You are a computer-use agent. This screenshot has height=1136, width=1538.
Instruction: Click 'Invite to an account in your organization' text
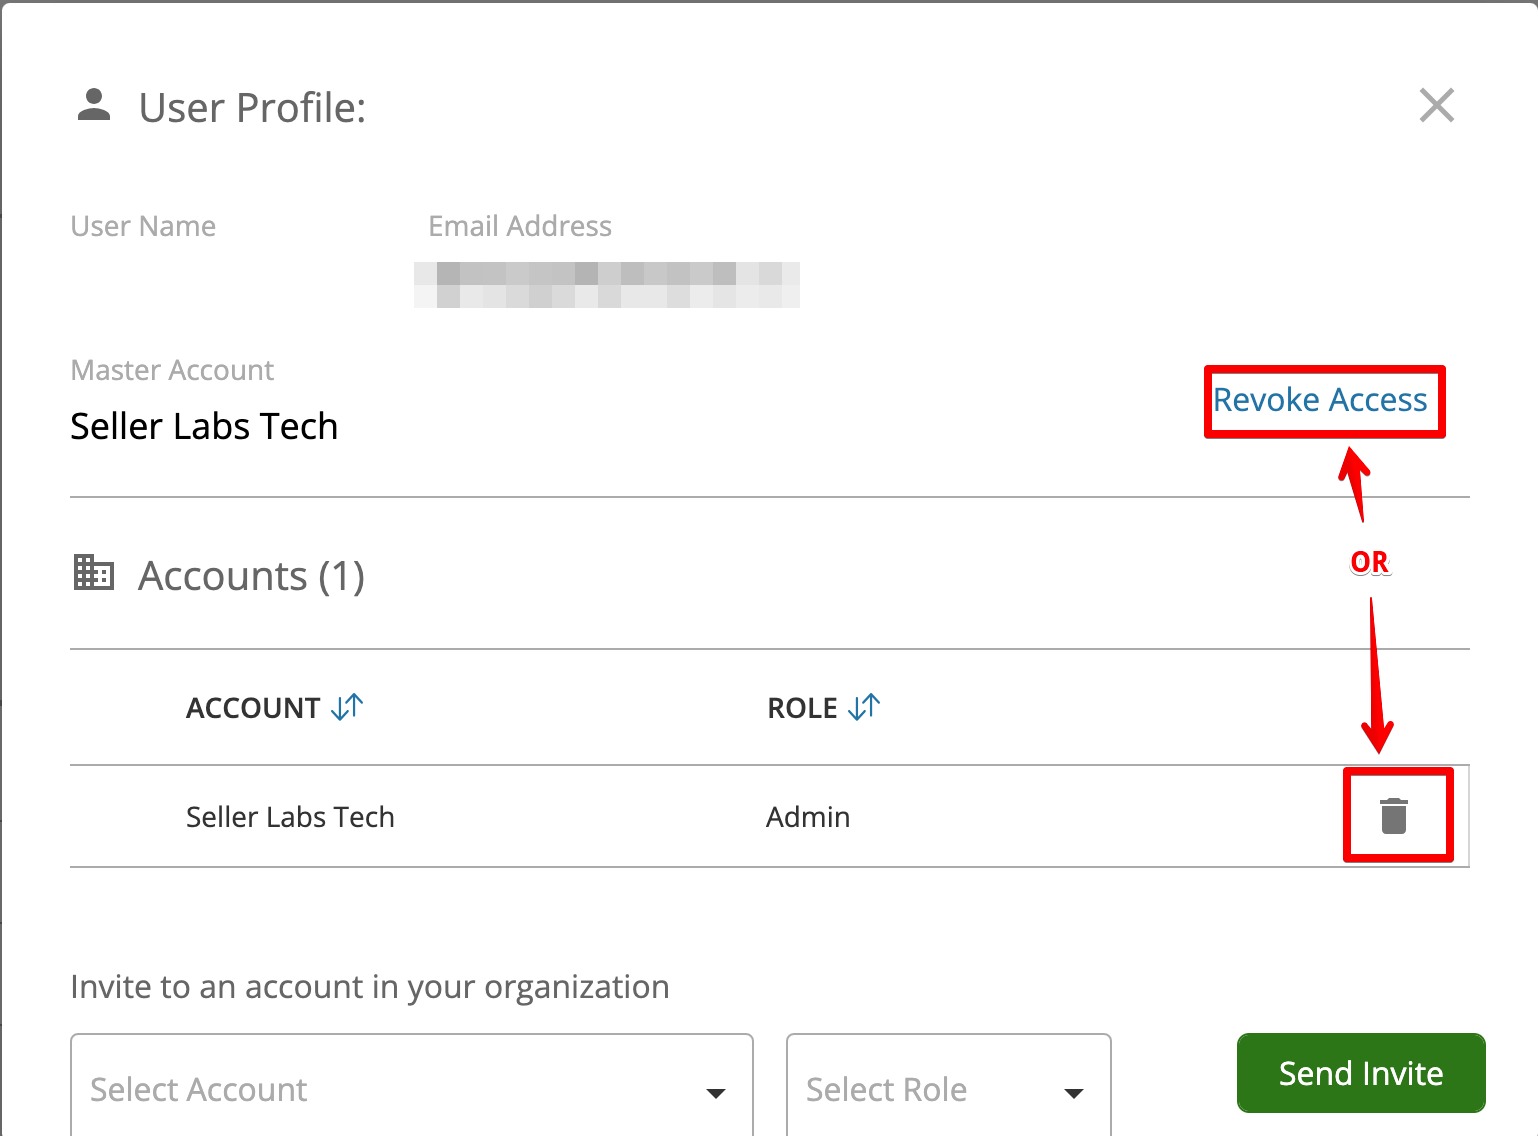tap(370, 987)
